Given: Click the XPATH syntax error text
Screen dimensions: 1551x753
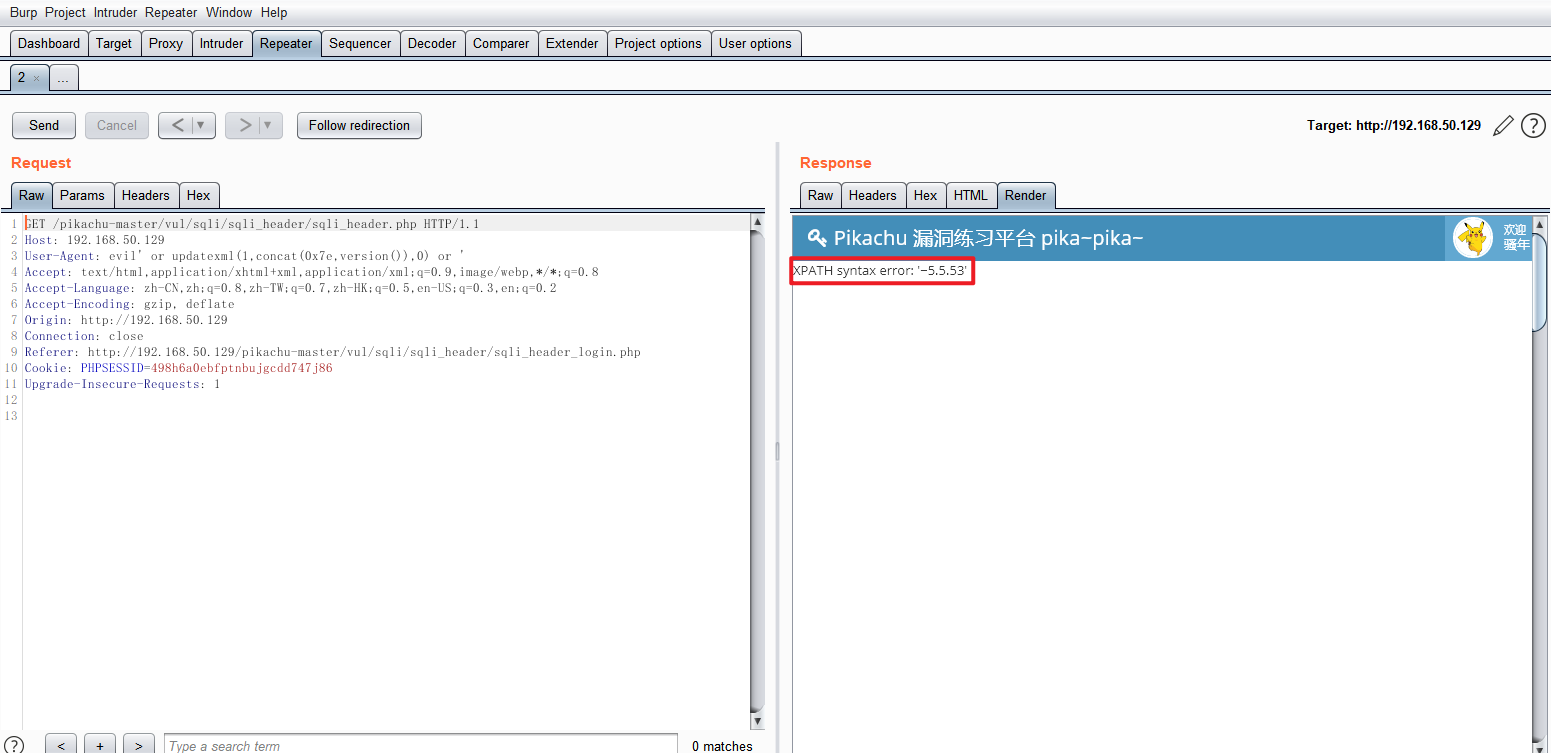Looking at the screenshot, I should click(880, 271).
